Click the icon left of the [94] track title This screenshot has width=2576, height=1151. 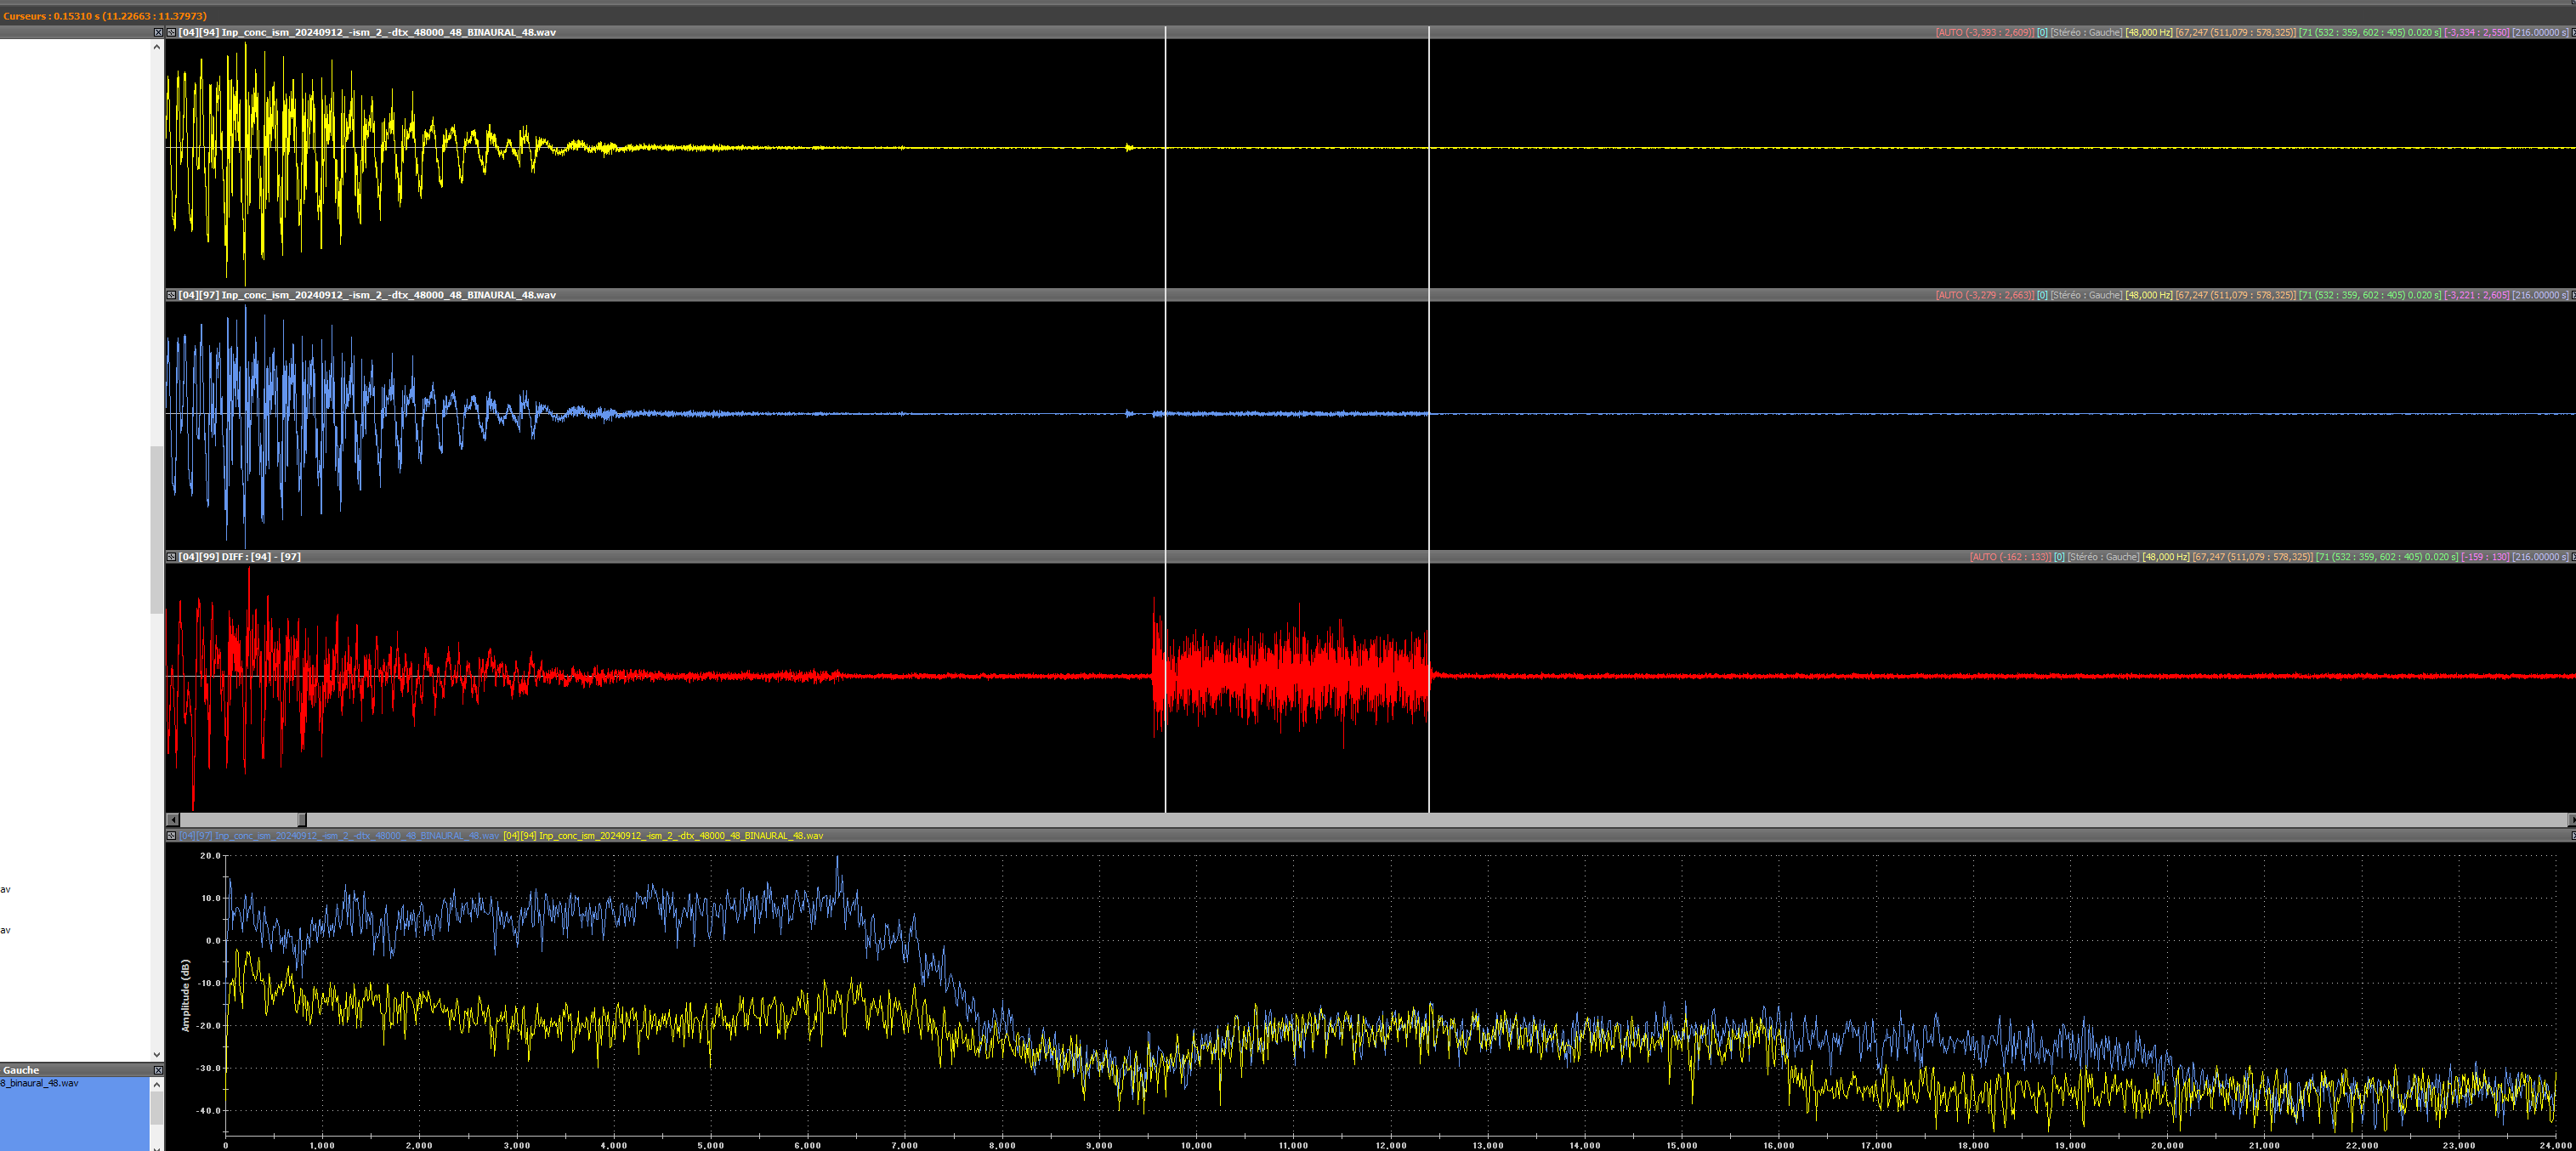click(x=171, y=33)
